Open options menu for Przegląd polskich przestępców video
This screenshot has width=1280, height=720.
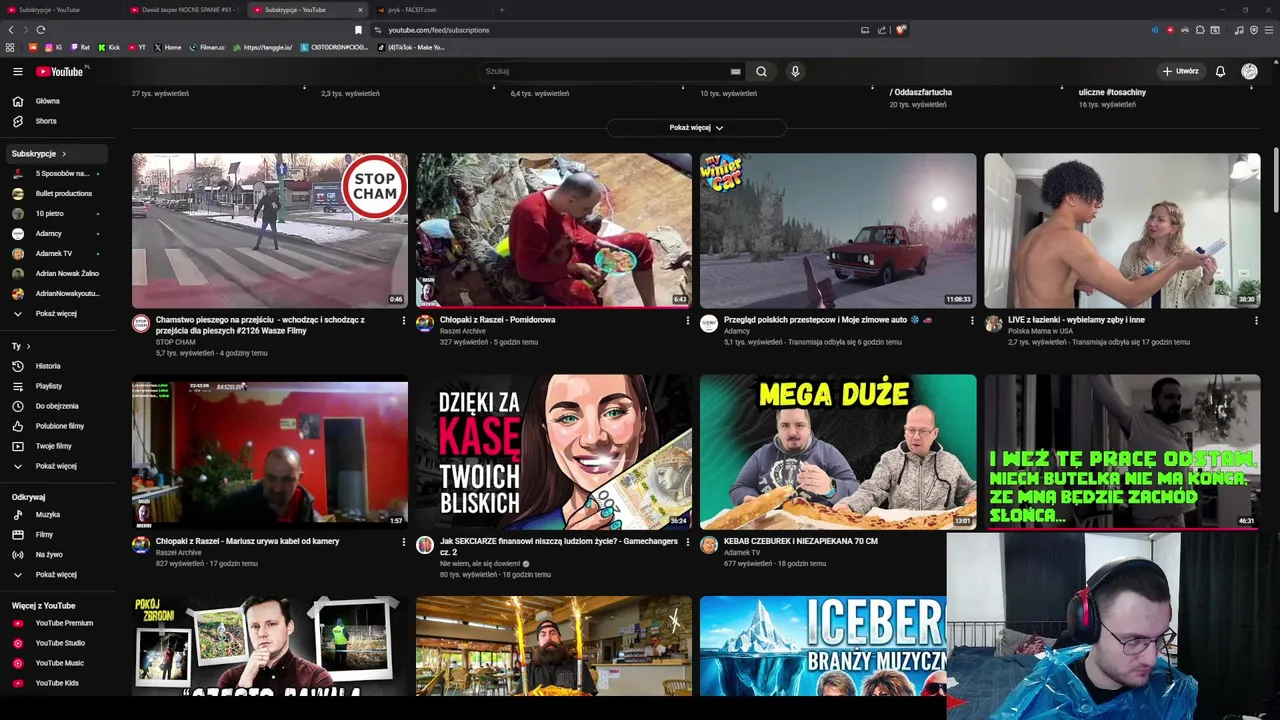(972, 321)
